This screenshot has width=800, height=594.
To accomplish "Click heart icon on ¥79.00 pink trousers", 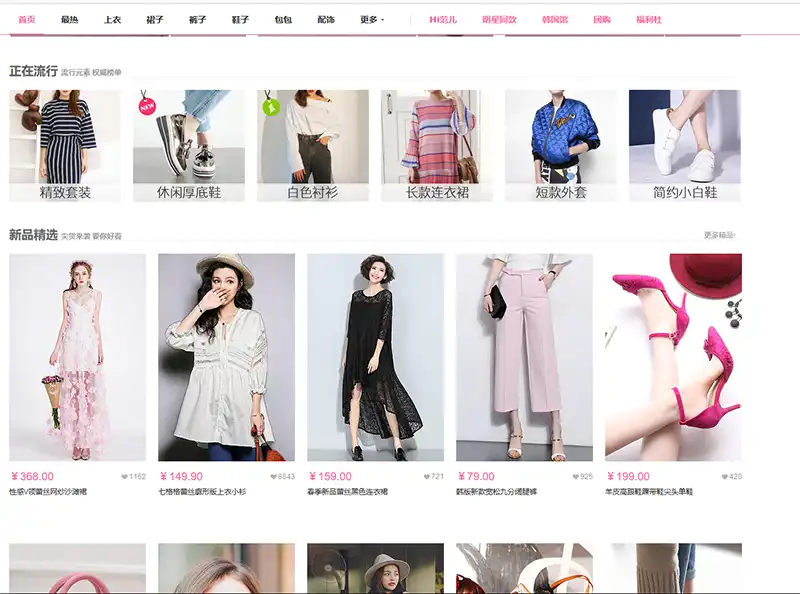I will 575,477.
